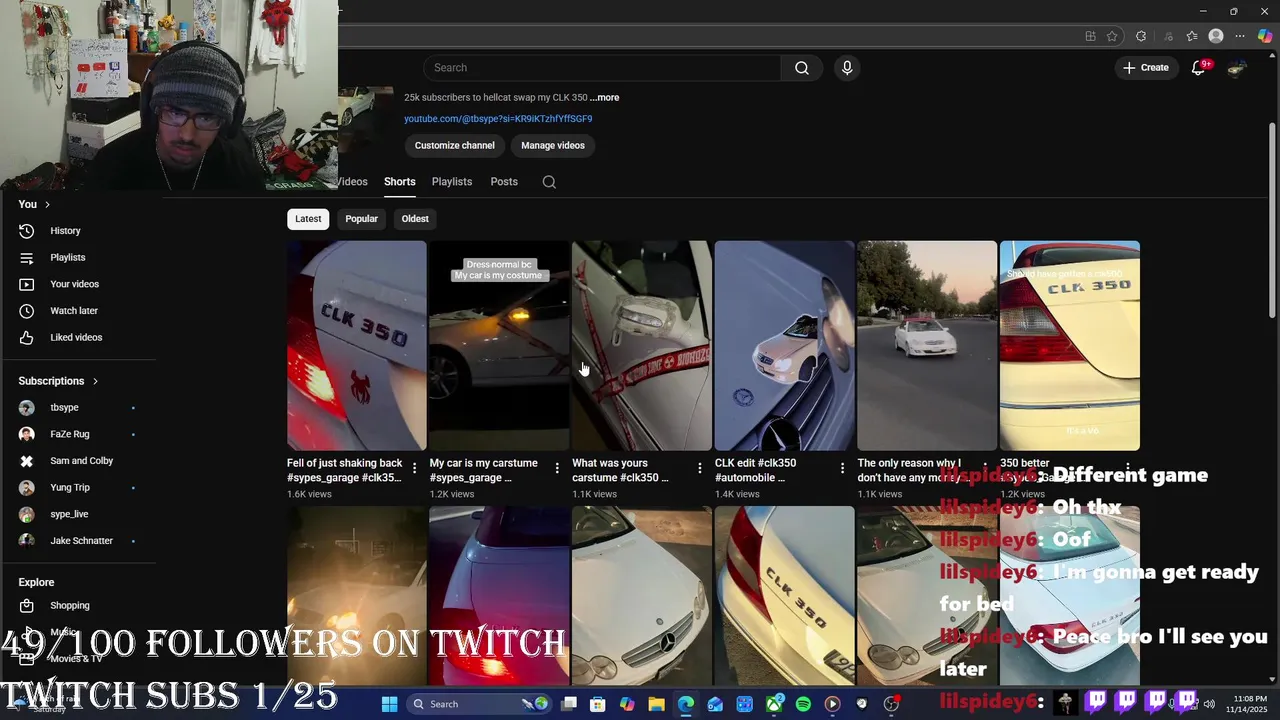Viewport: 1280px width, 720px height.
Task: Start voice search with the microphone icon
Action: 847,68
